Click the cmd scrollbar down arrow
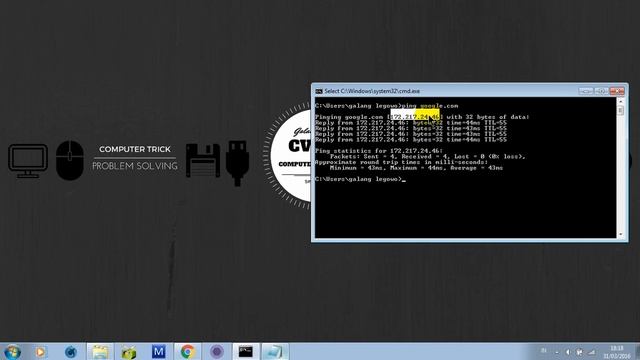Image resolution: width=640 pixels, height=360 pixels. click(x=620, y=234)
